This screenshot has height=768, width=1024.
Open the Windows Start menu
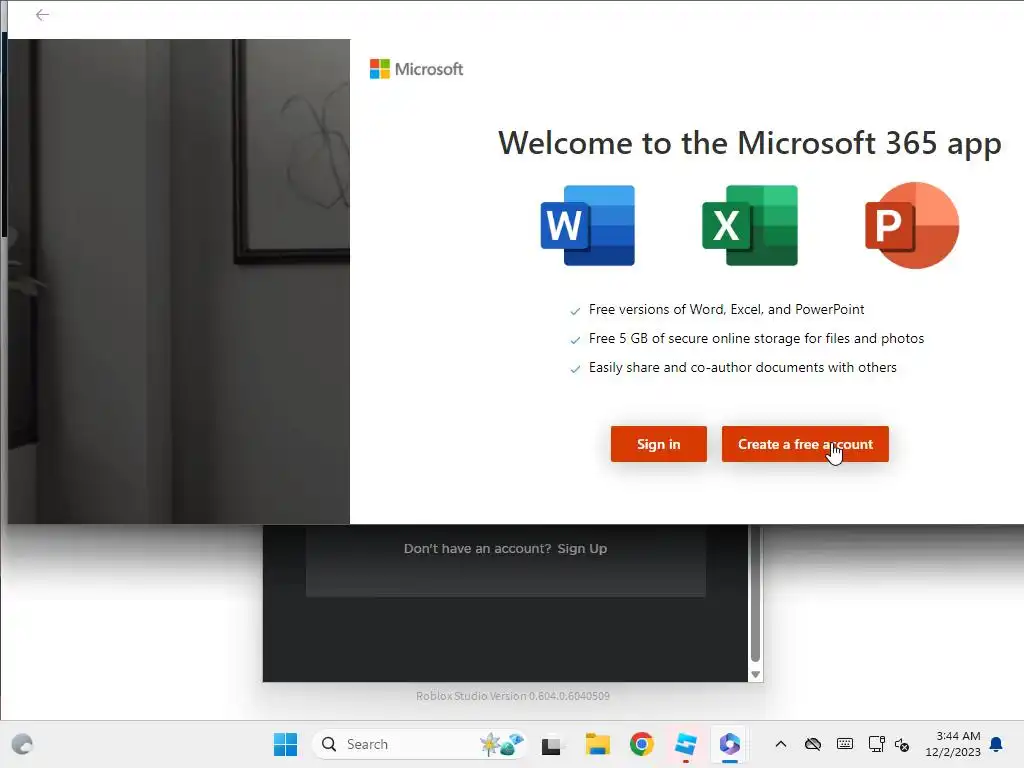[285, 744]
